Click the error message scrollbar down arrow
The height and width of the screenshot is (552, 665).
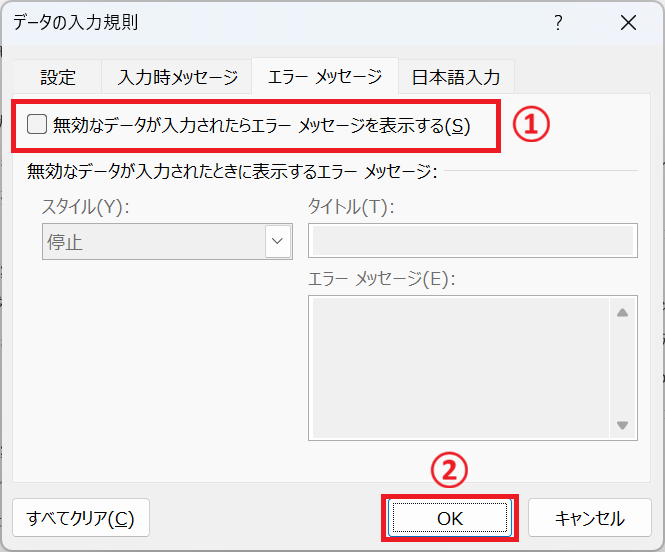pos(622,425)
